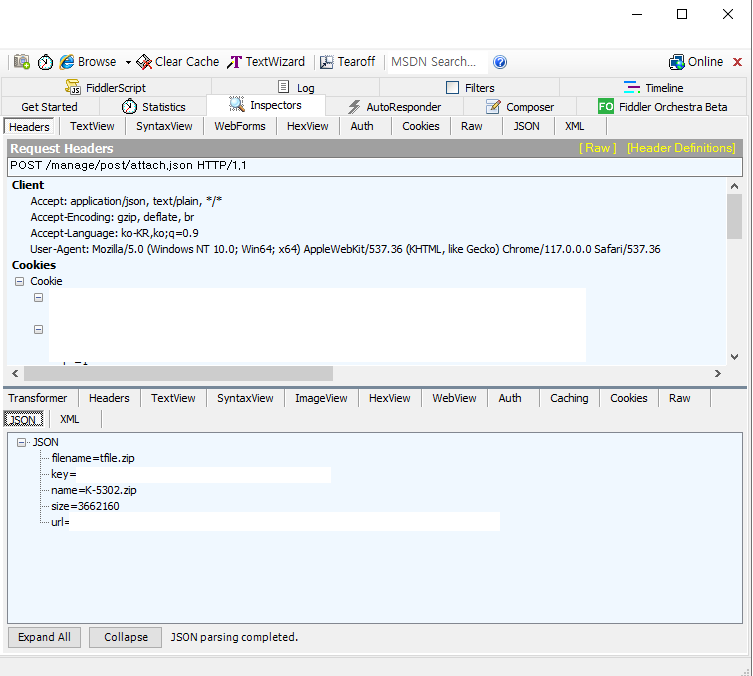The image size is (753, 676).
Task: Select request JSON tab
Action: (x=527, y=126)
